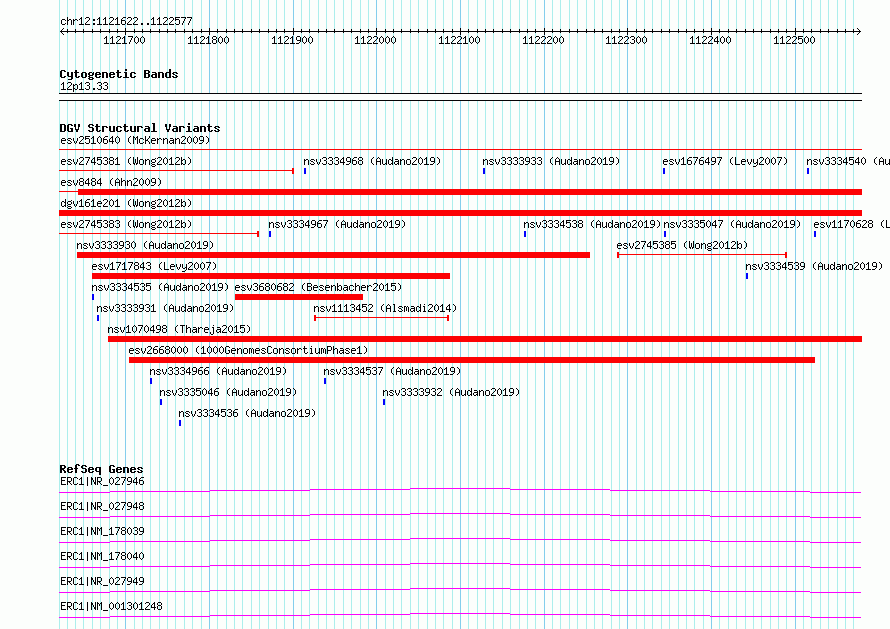Screen dimensions: 890x629
Task: Select the esv8484 (Ahn2009) red bar
Action: [x=470, y=192]
